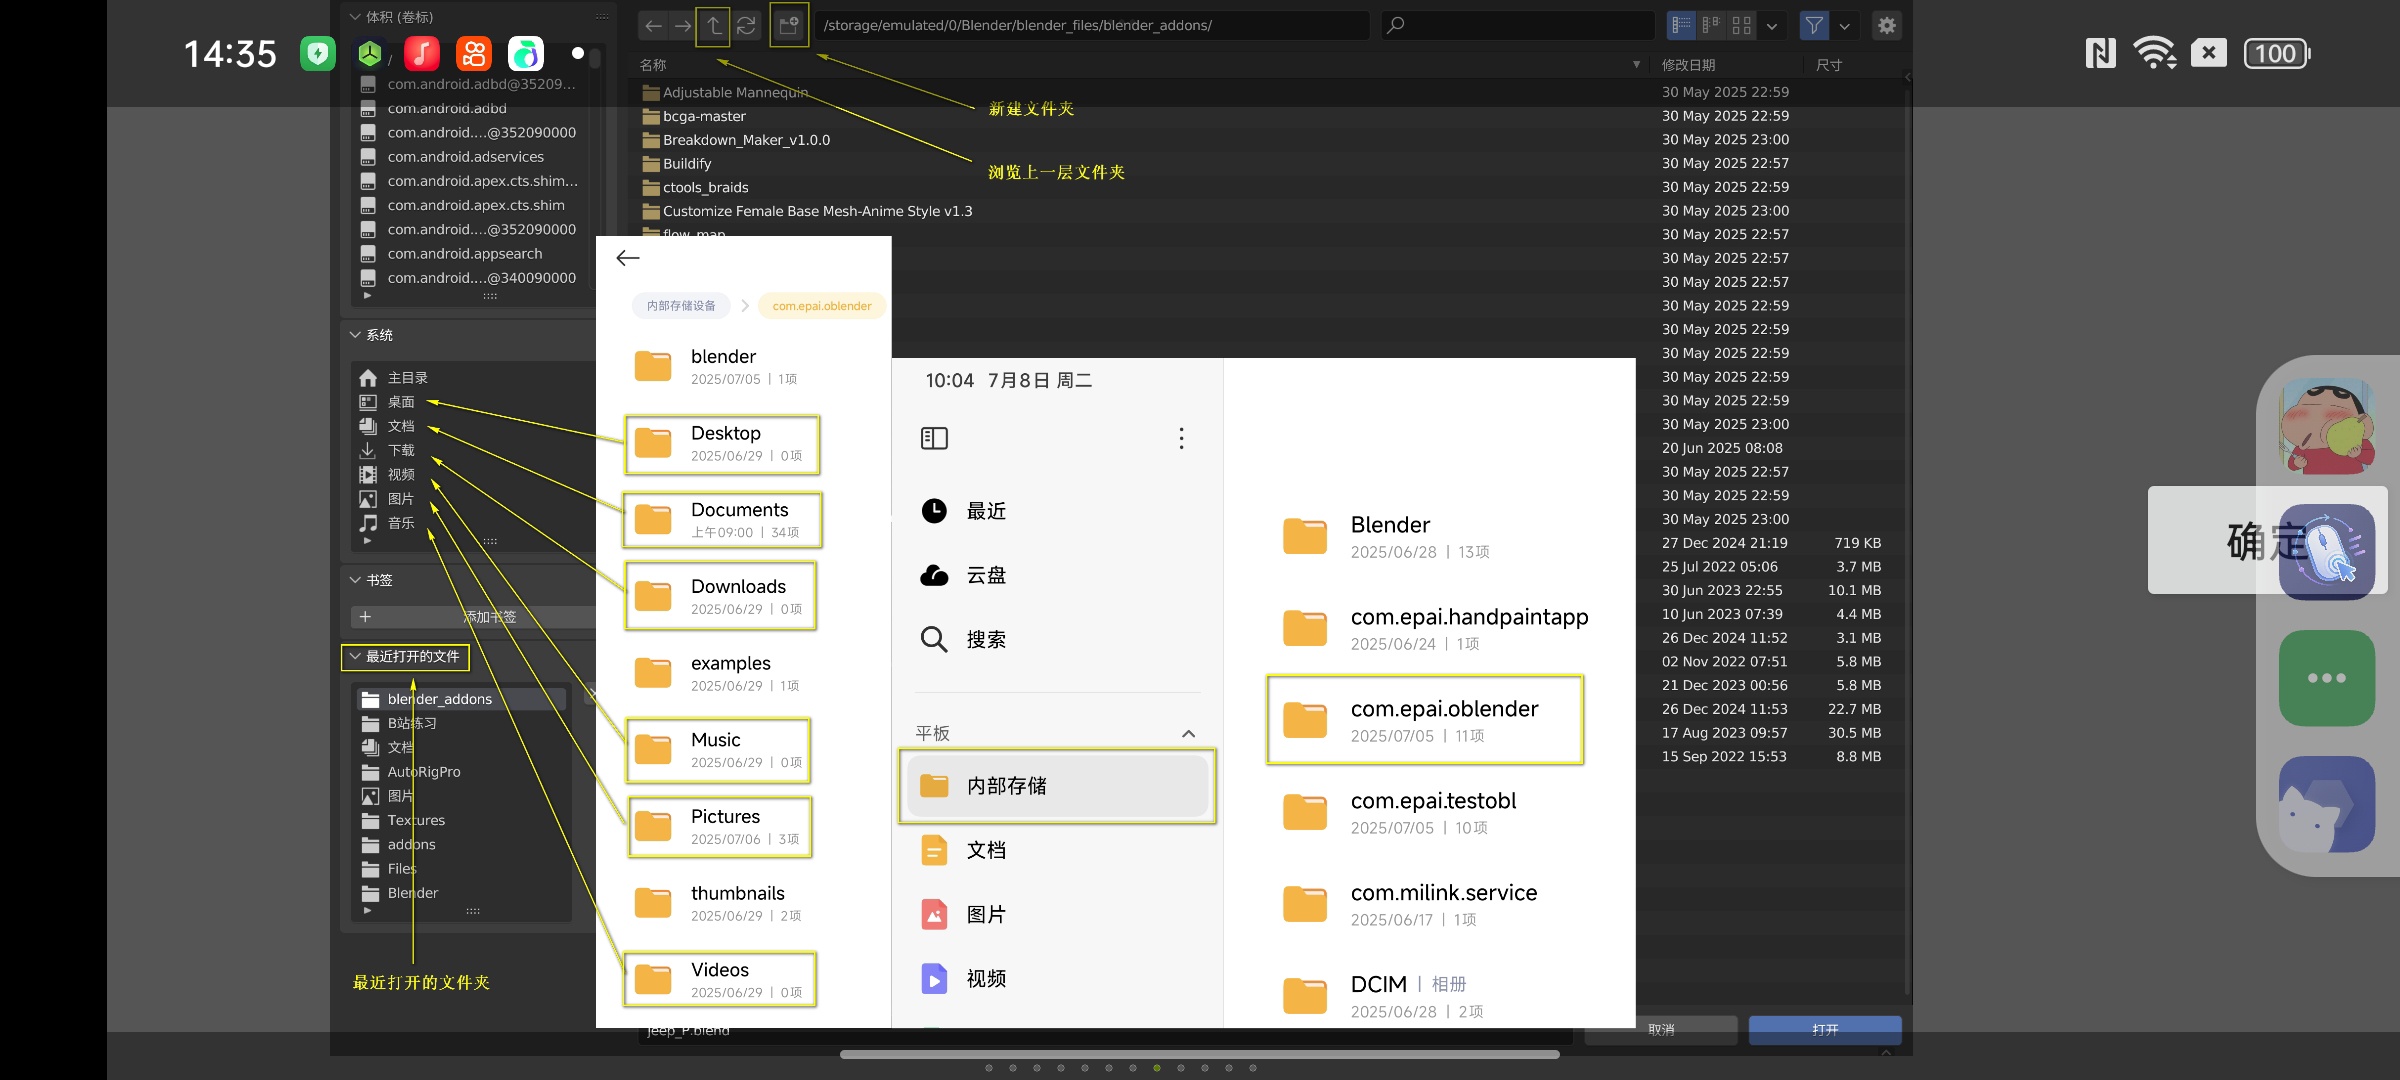Tap the mouse cursor floating icon

click(2326, 551)
